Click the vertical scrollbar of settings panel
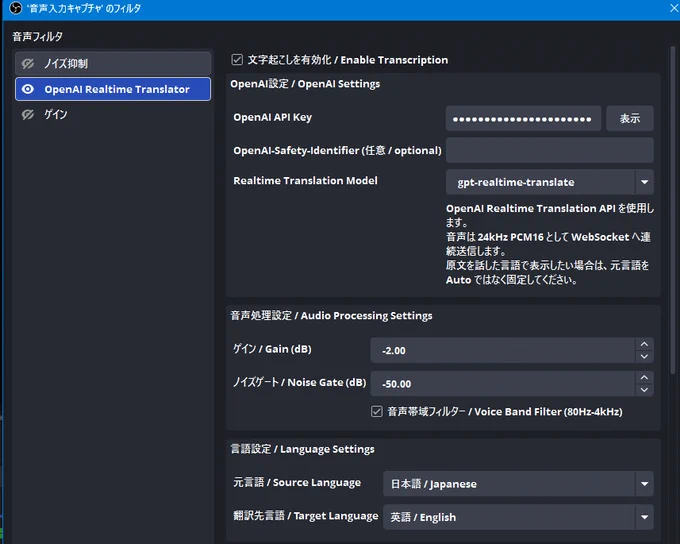 [x=673, y=208]
